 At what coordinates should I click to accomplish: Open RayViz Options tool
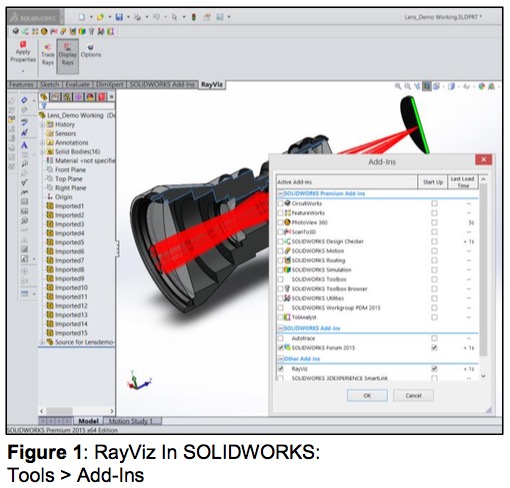coord(90,51)
